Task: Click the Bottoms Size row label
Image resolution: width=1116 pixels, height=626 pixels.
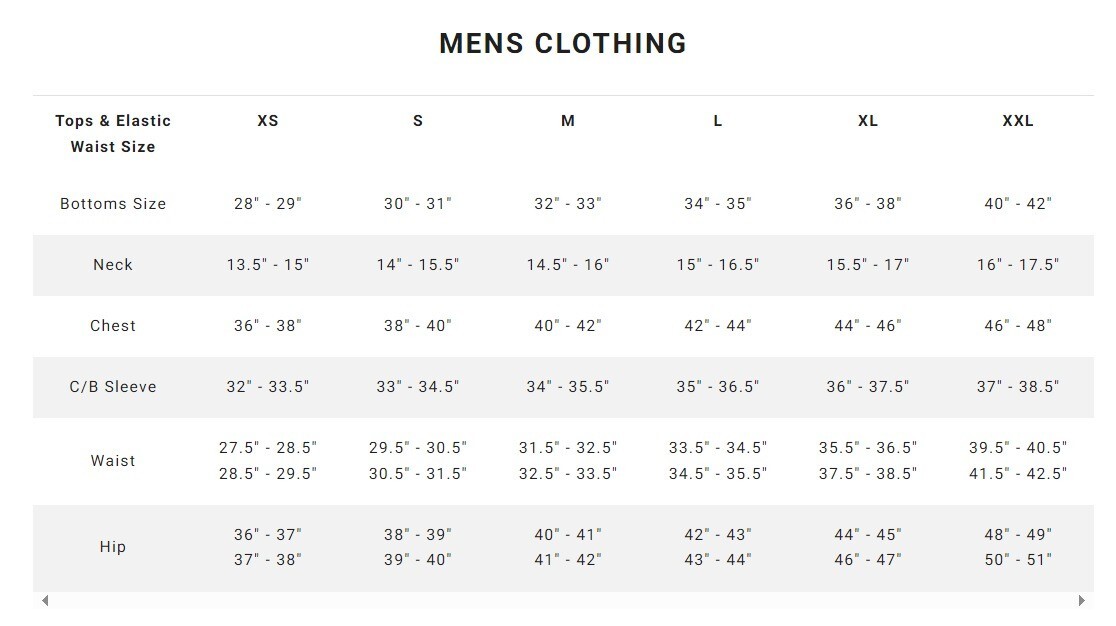Action: [113, 204]
